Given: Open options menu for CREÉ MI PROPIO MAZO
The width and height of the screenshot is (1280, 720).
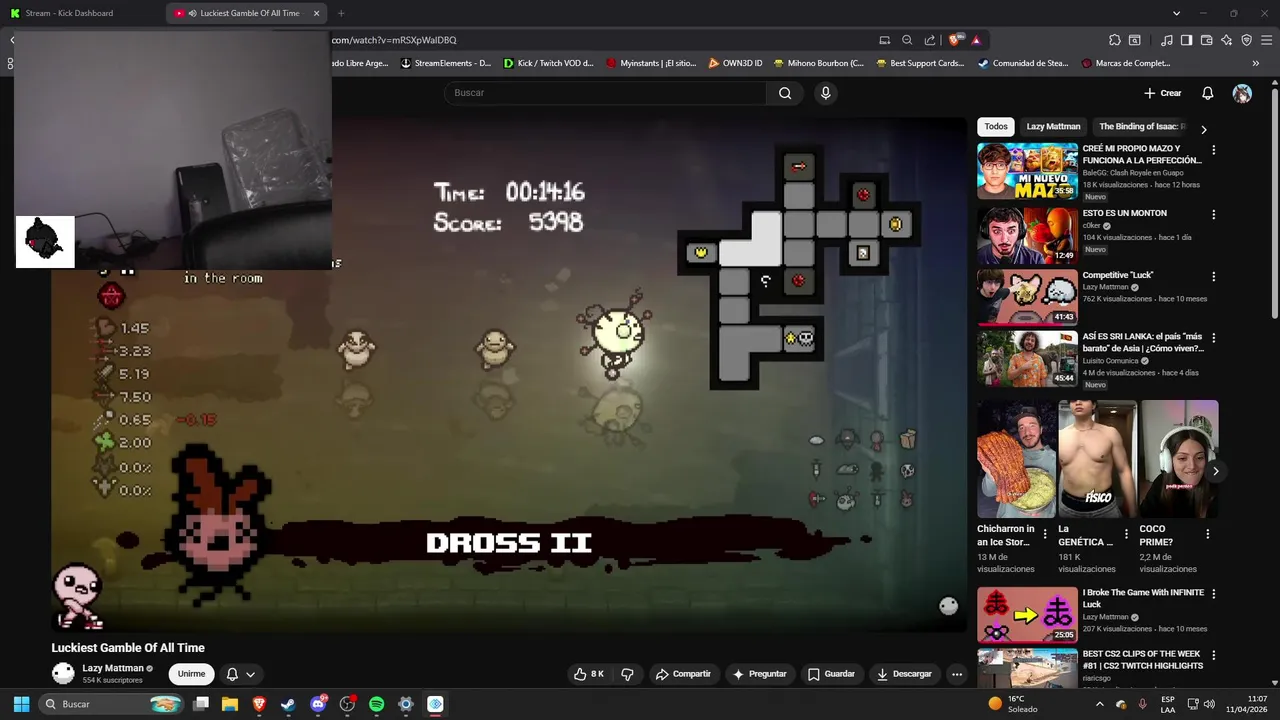Looking at the screenshot, I should [x=1214, y=150].
